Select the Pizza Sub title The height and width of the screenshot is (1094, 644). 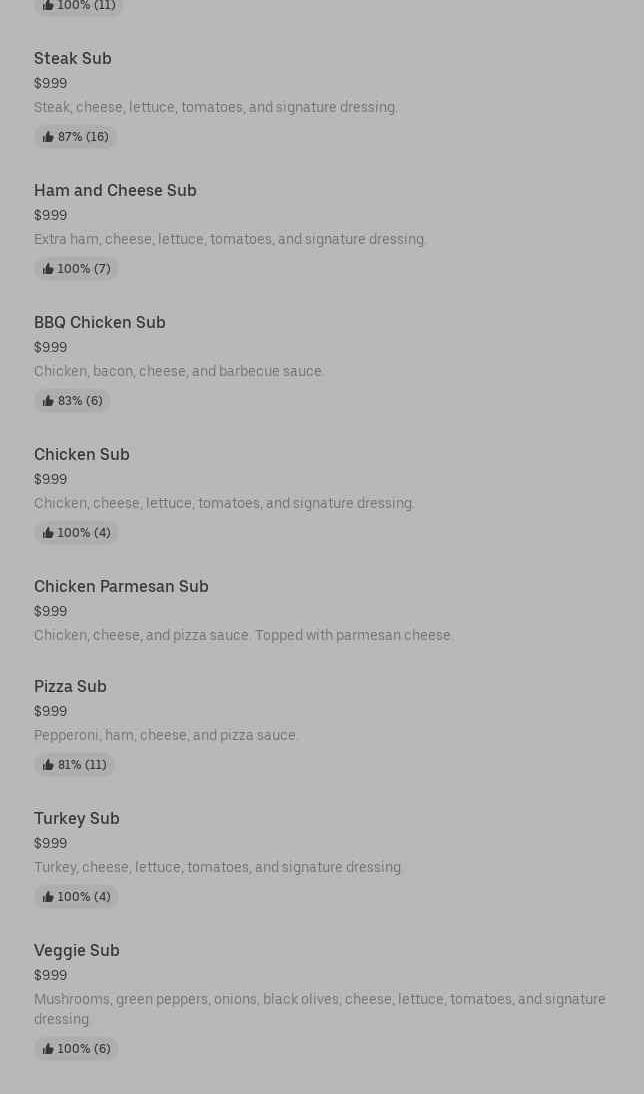pos(70,687)
